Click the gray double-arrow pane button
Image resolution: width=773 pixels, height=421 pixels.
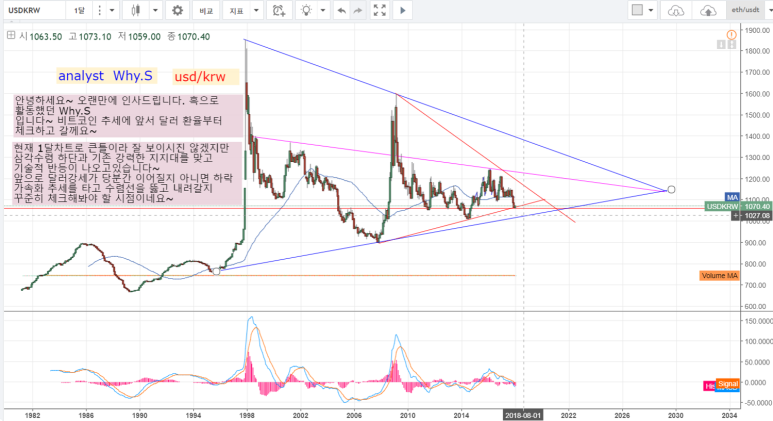pyautogui.click(x=732, y=45)
